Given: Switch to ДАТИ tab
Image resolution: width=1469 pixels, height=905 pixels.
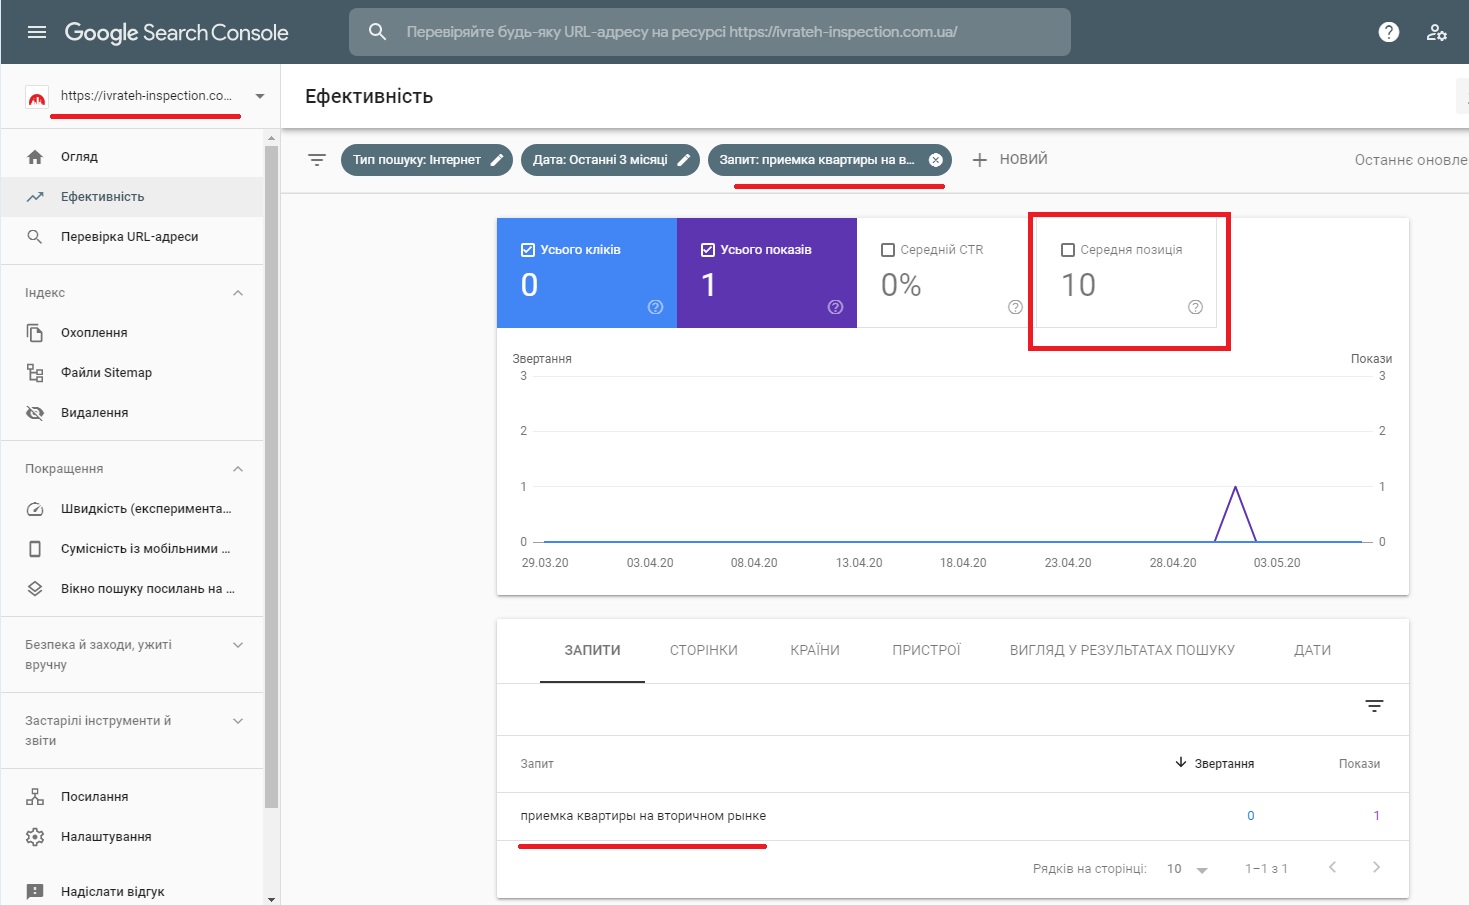Looking at the screenshot, I should click(x=1312, y=650).
